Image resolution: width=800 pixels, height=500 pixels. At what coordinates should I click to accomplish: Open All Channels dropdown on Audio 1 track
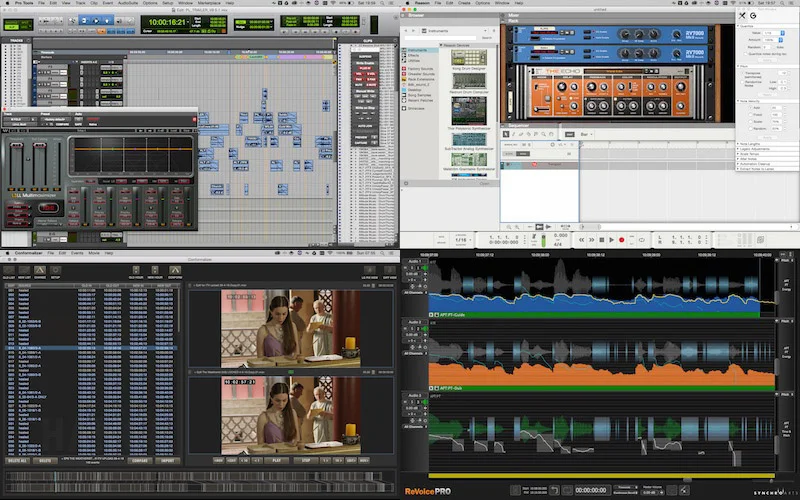(x=415, y=292)
